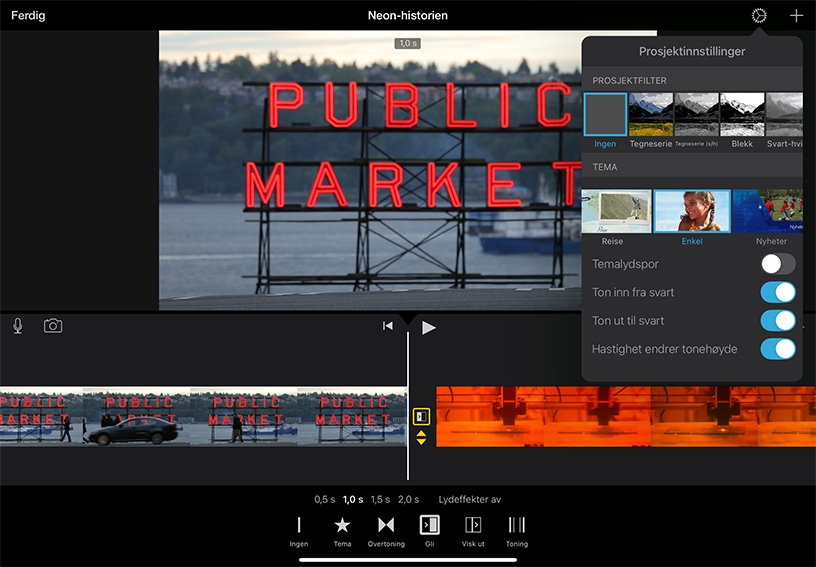Image resolution: width=816 pixels, height=567 pixels.
Task: Open the project settings gear icon
Action: click(x=759, y=16)
